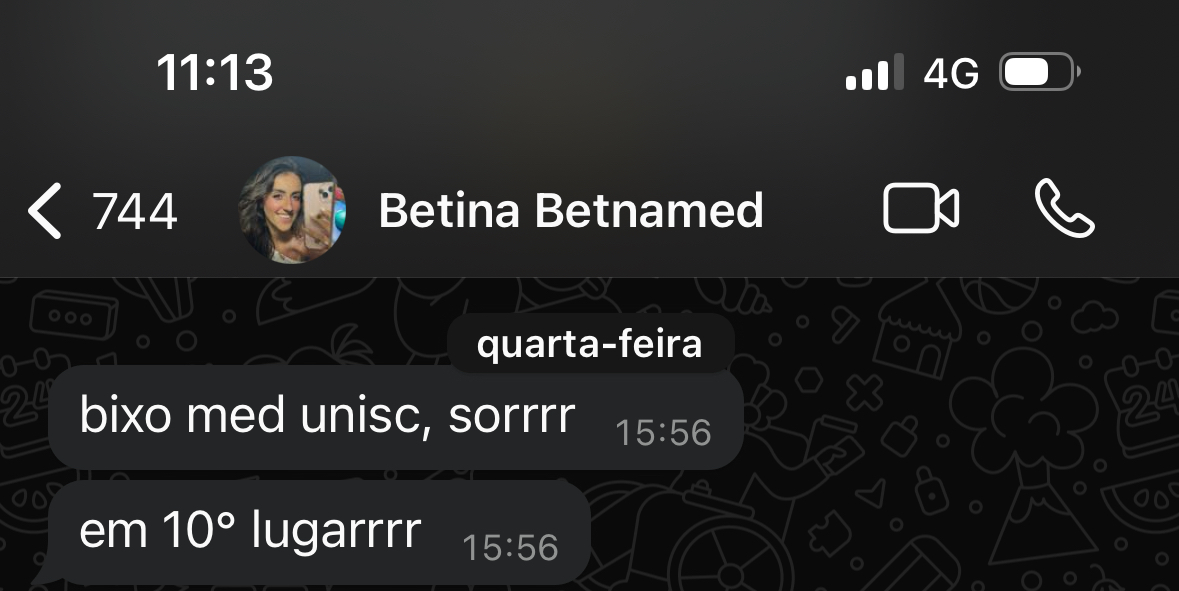
Task: Tap the battery indicator in status bar
Action: pos(1039,73)
